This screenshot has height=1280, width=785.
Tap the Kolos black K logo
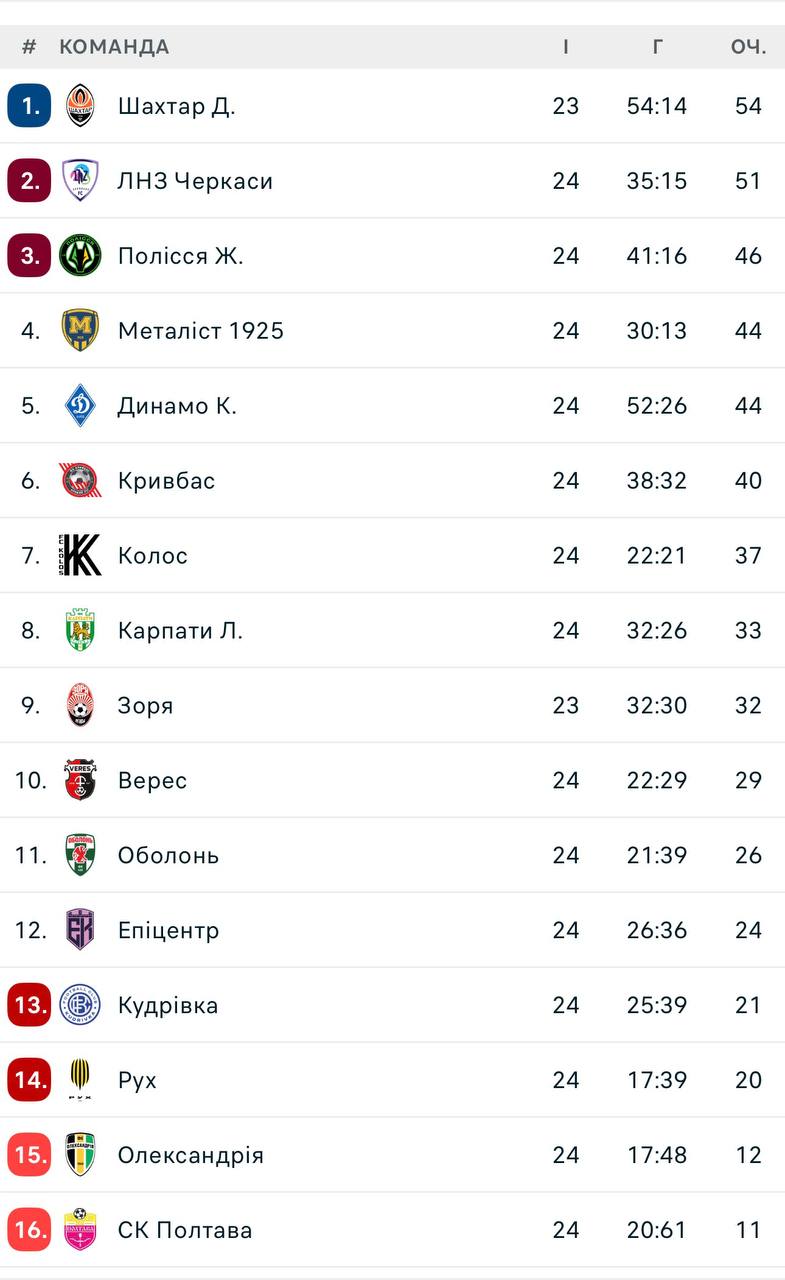coord(80,556)
